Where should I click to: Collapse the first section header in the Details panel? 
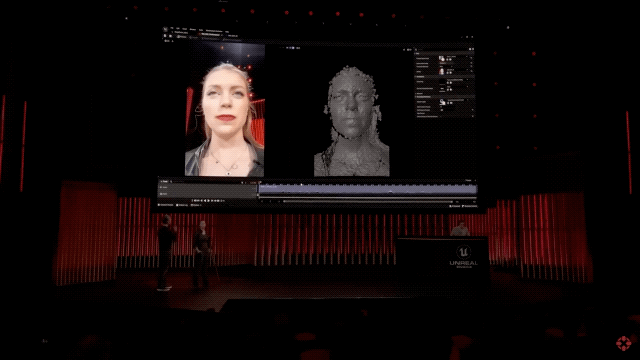[x=444, y=53]
